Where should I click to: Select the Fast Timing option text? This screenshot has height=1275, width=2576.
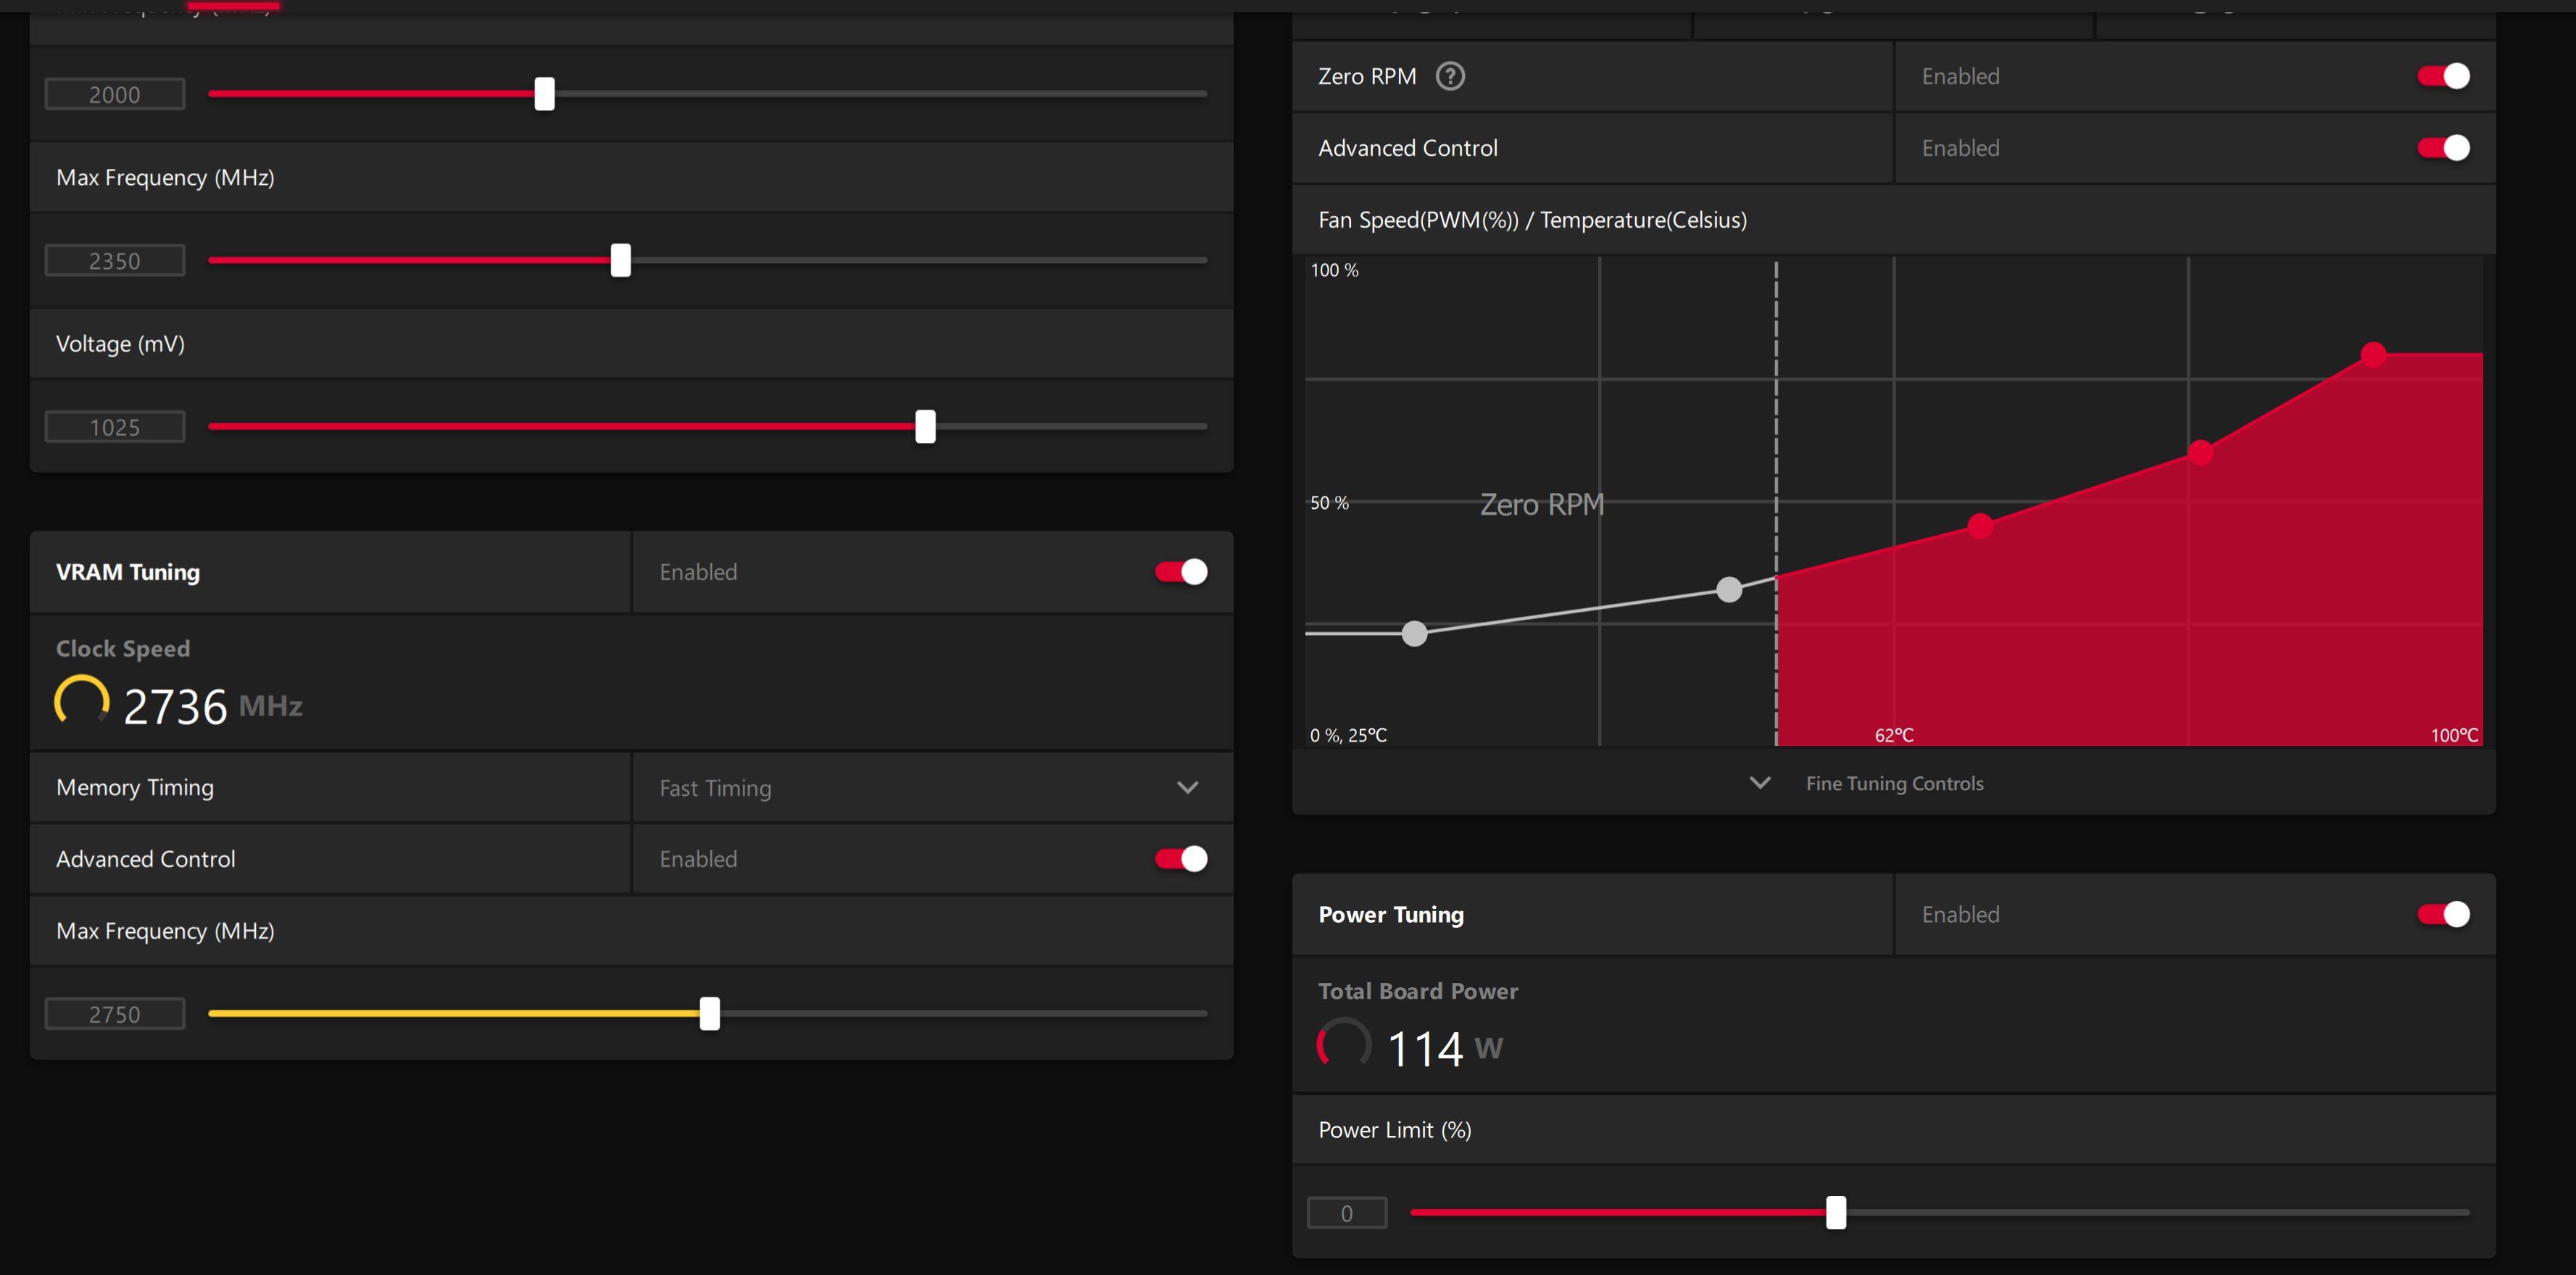(715, 788)
